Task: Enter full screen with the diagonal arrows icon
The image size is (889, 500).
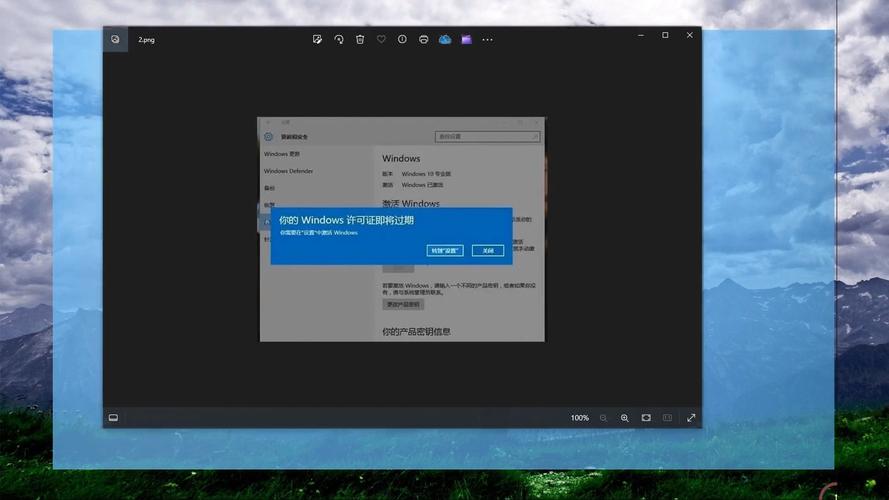Action: pos(691,418)
